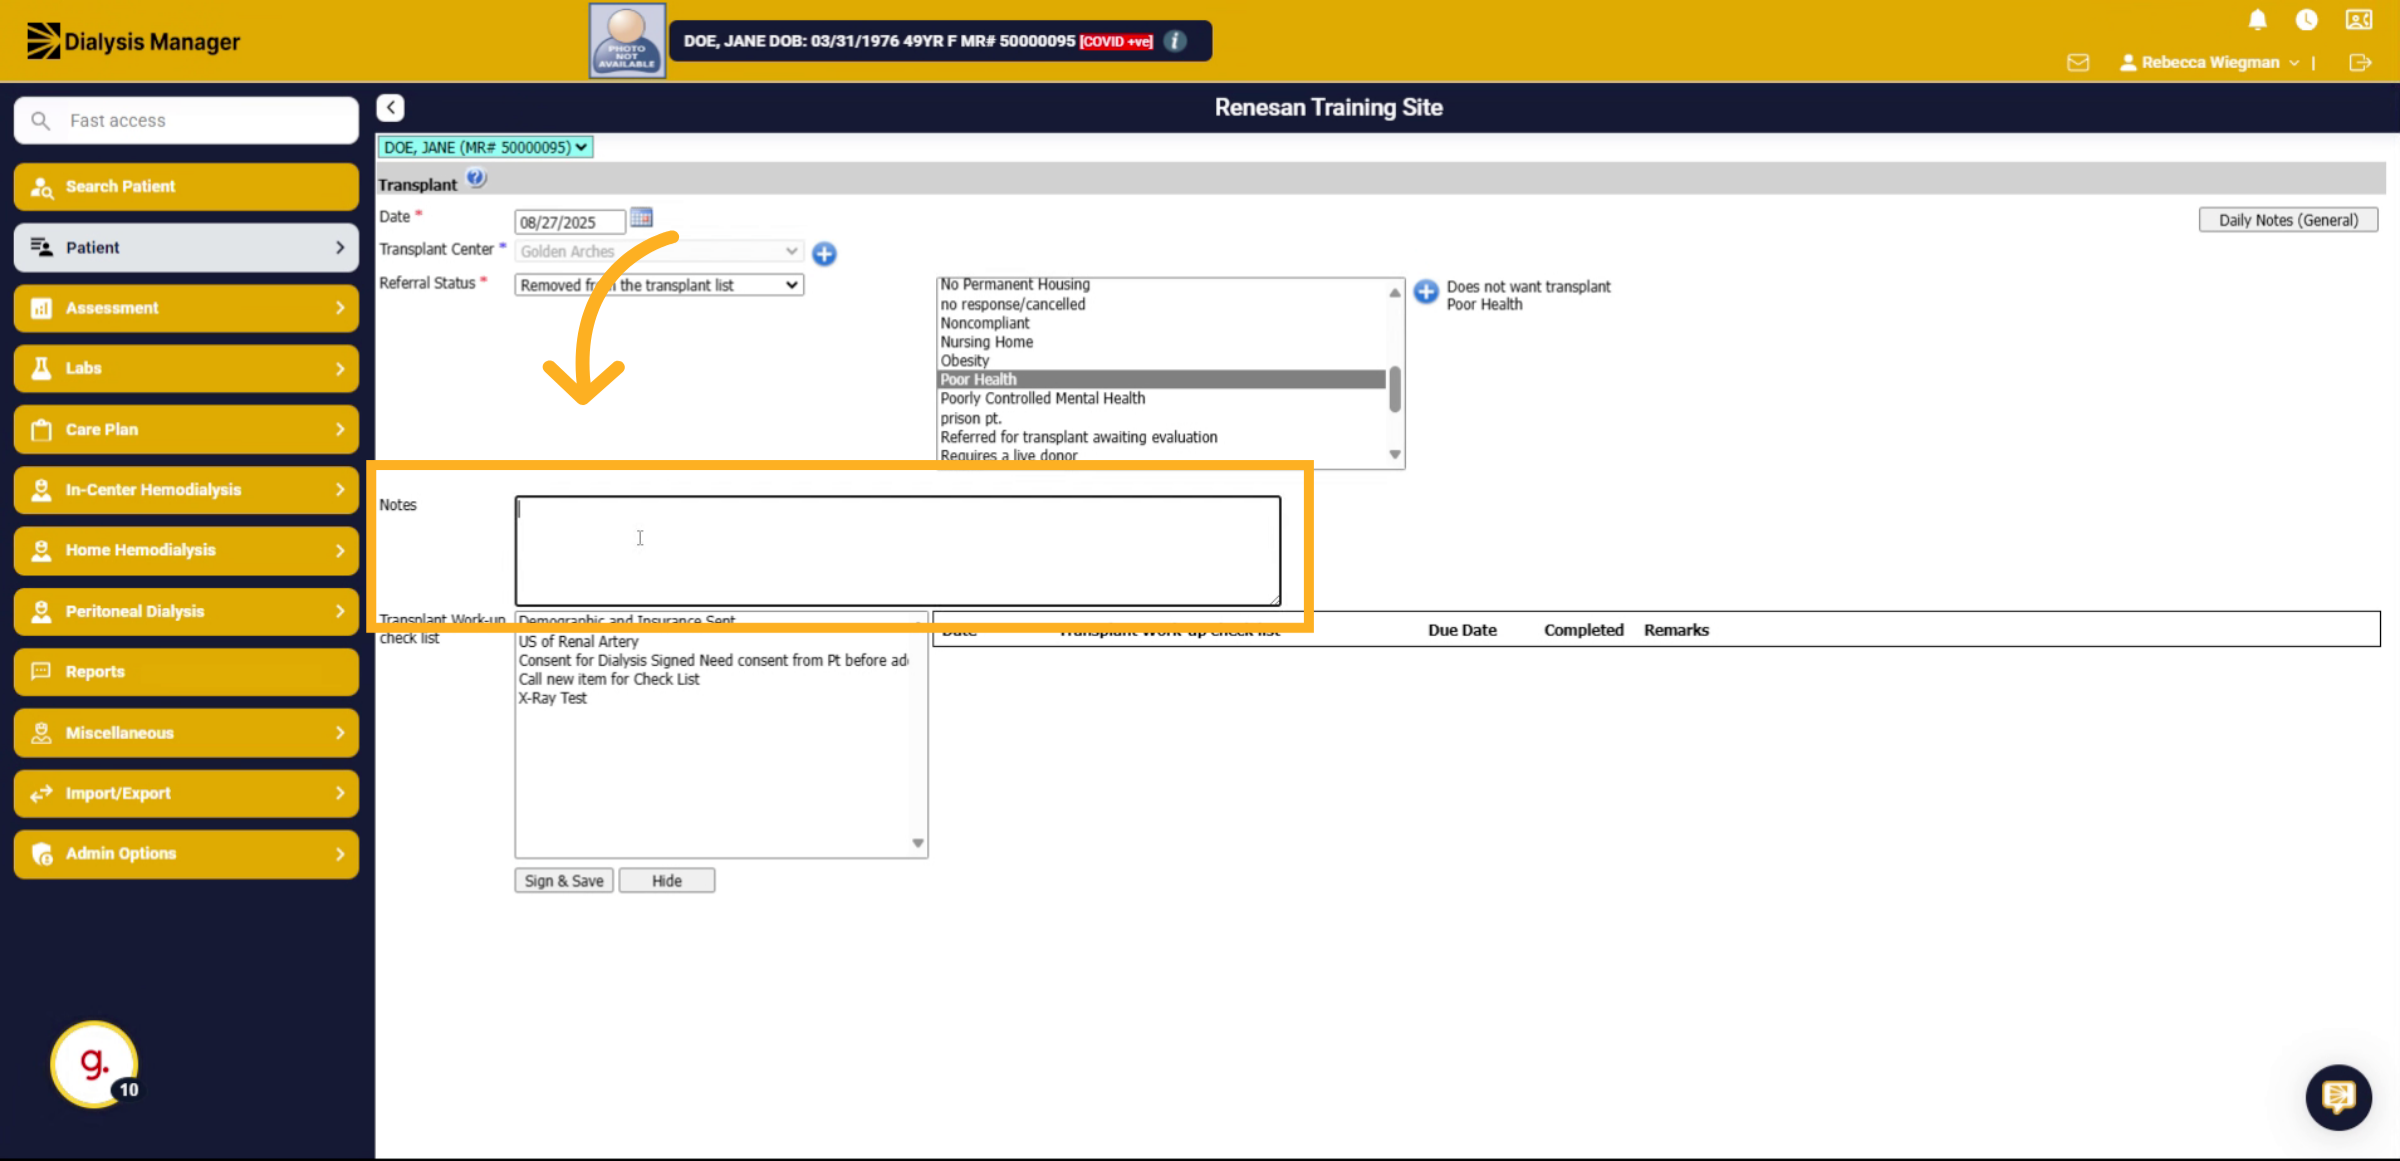Viewport: 2400px width, 1161px height.
Task: Click the Fast access search box
Action: click(x=187, y=120)
